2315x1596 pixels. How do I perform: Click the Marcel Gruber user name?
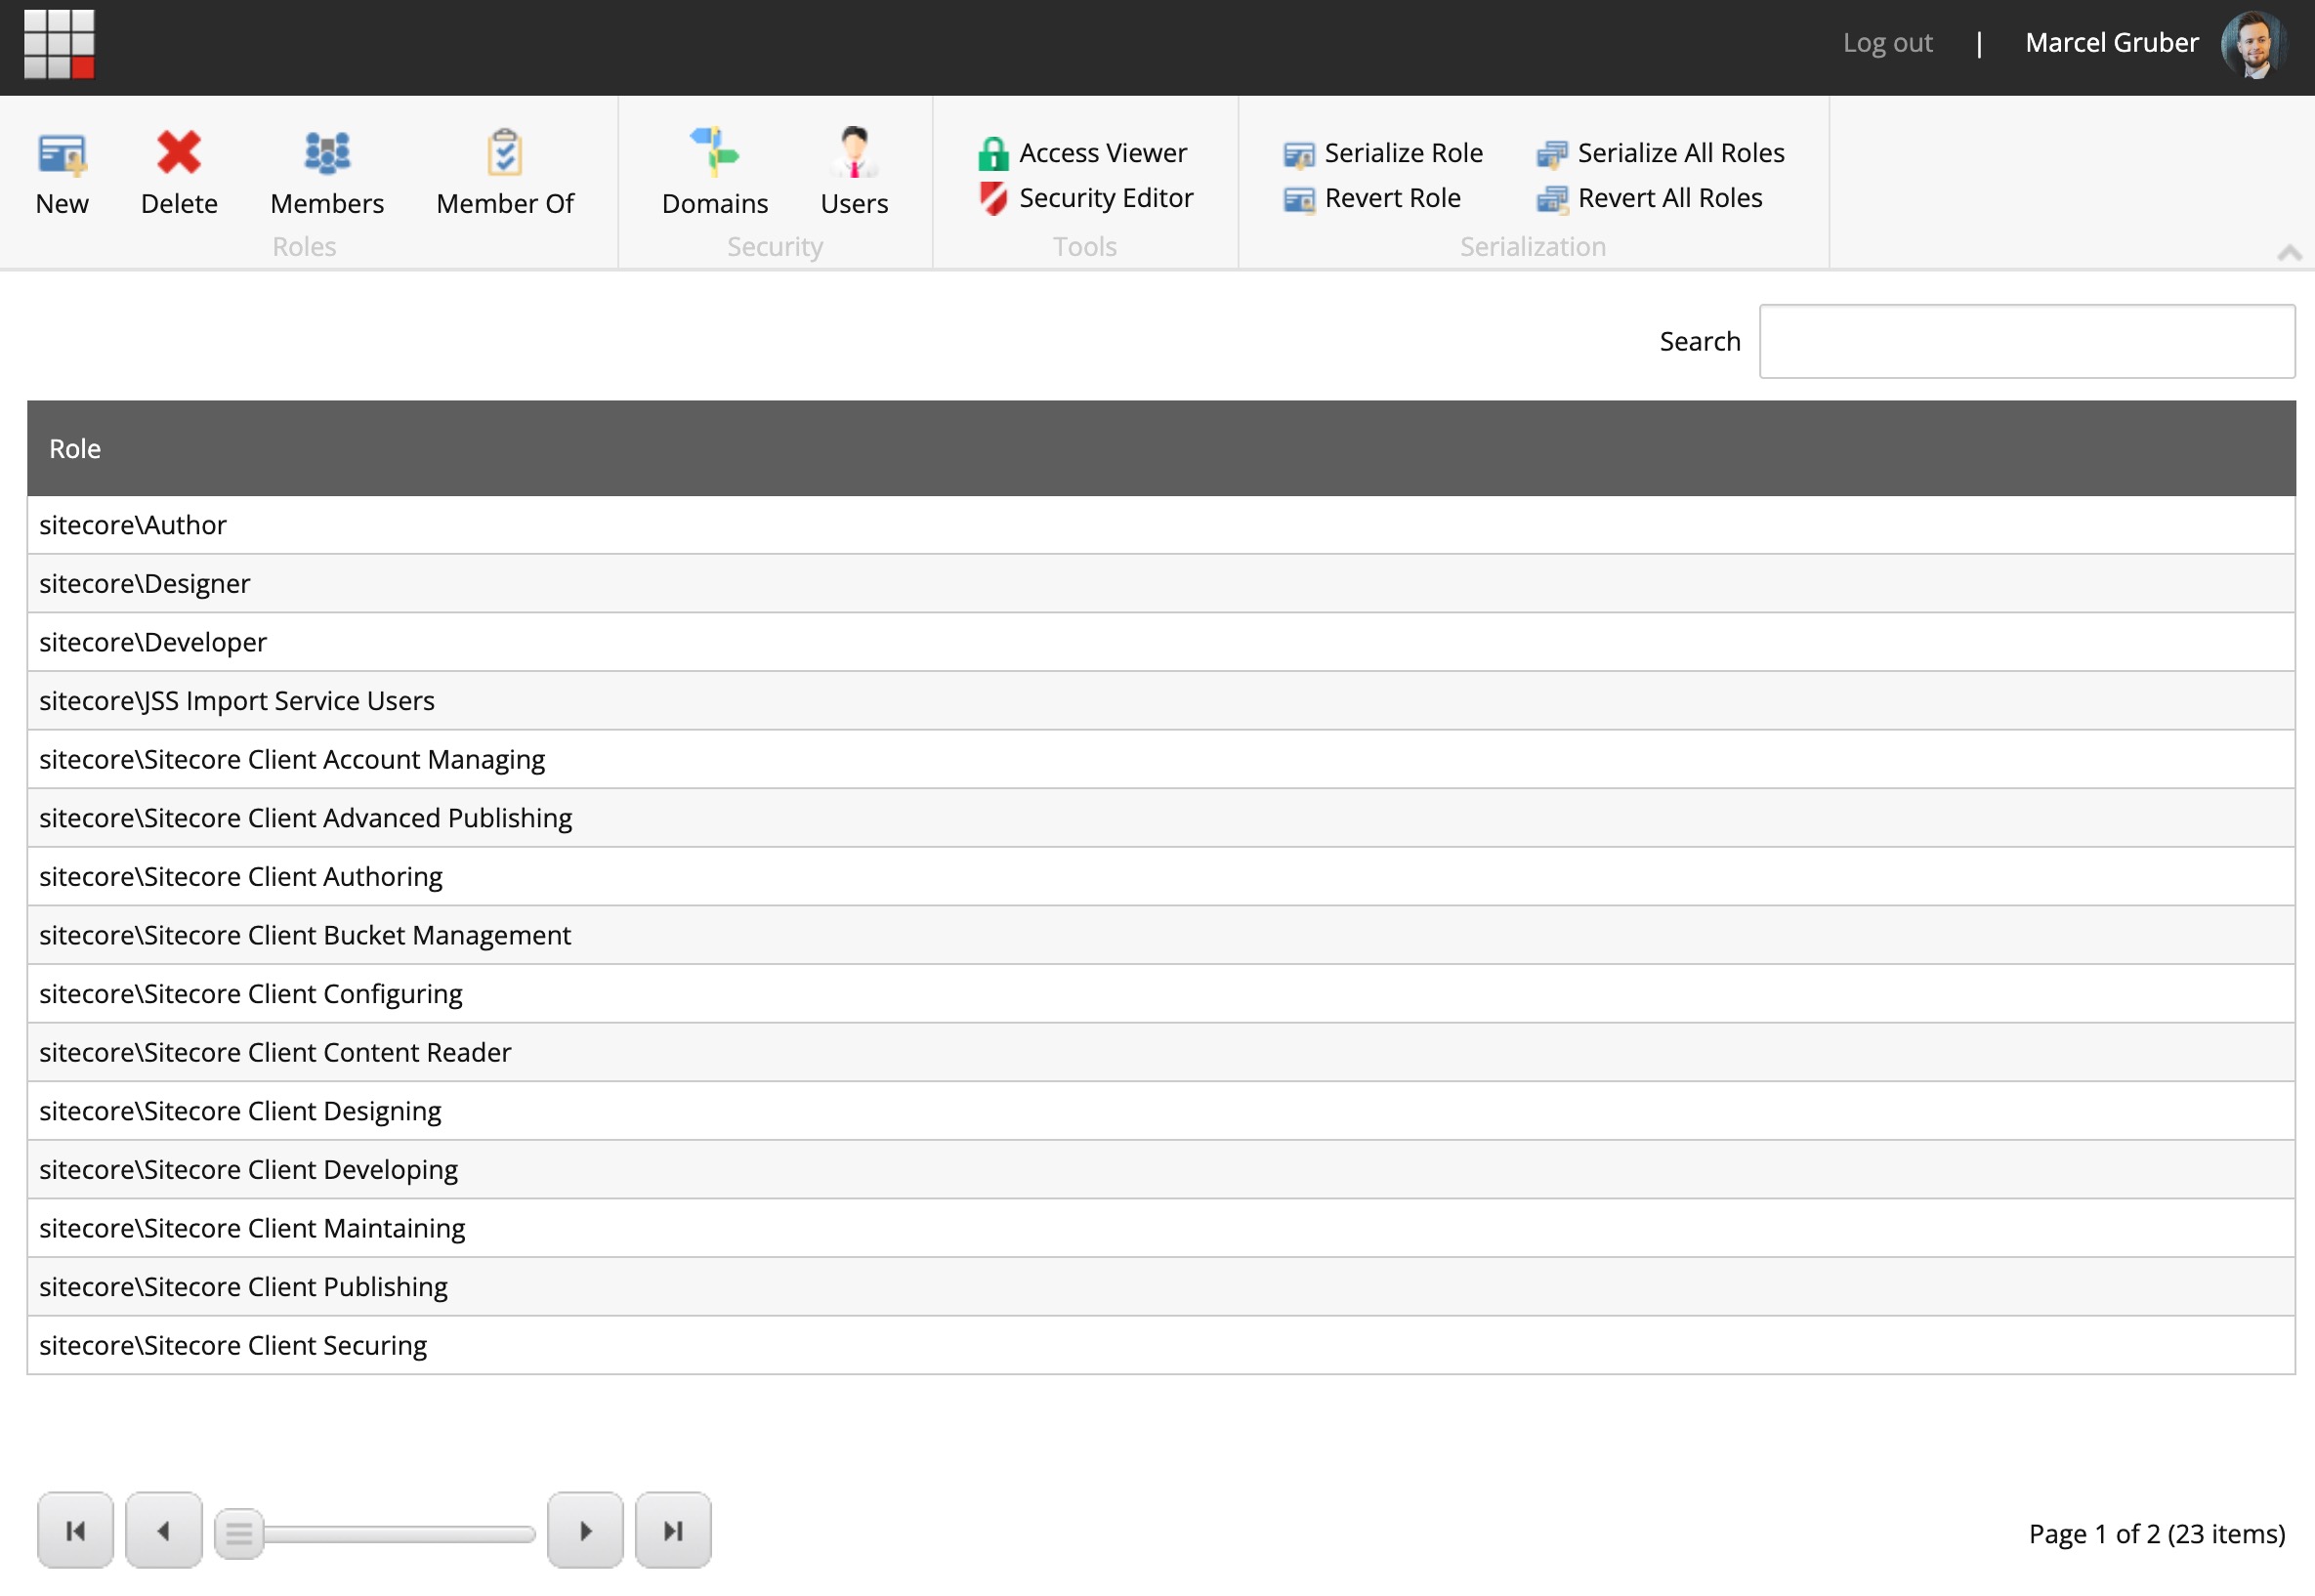point(2111,43)
